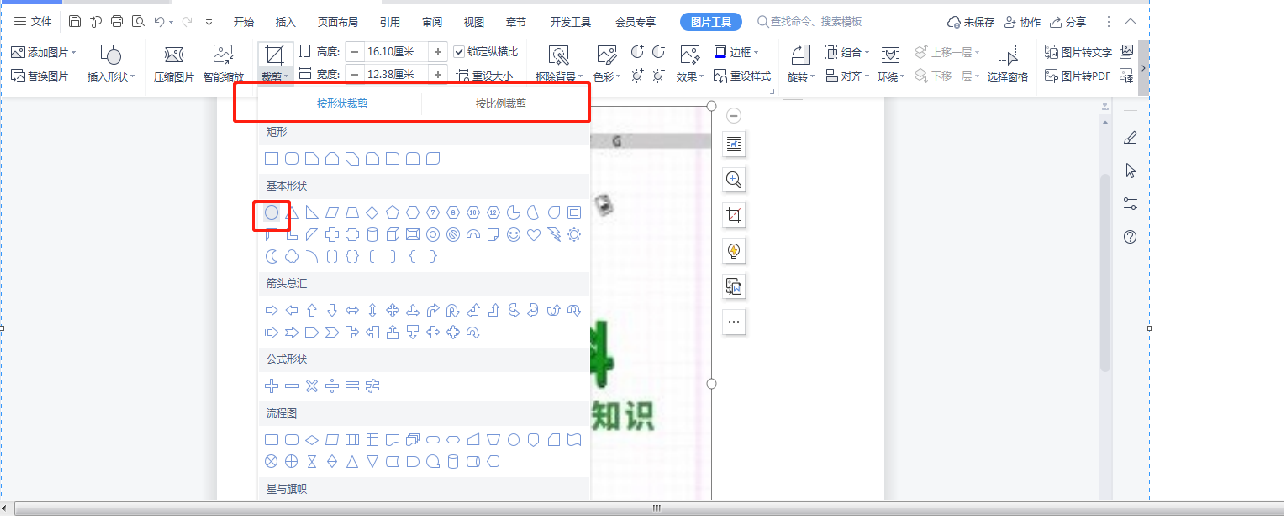The height and width of the screenshot is (516, 1284).
Task: Click the zoom magnifier beside the image
Action: [734, 180]
